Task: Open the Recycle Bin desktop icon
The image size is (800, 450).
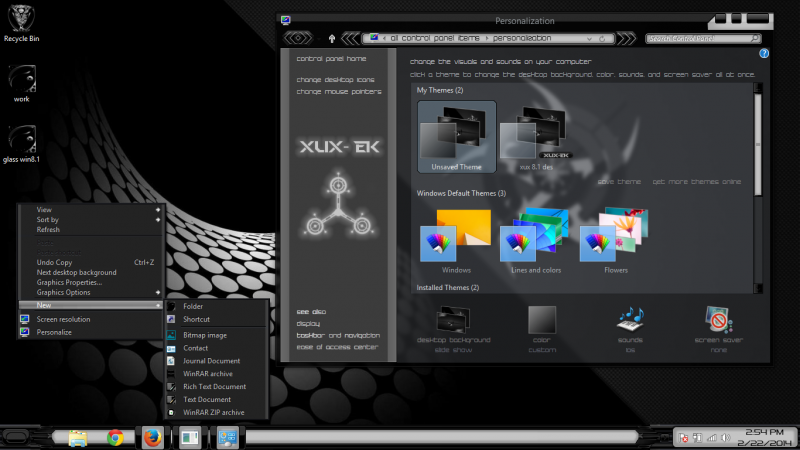Action: (21, 23)
